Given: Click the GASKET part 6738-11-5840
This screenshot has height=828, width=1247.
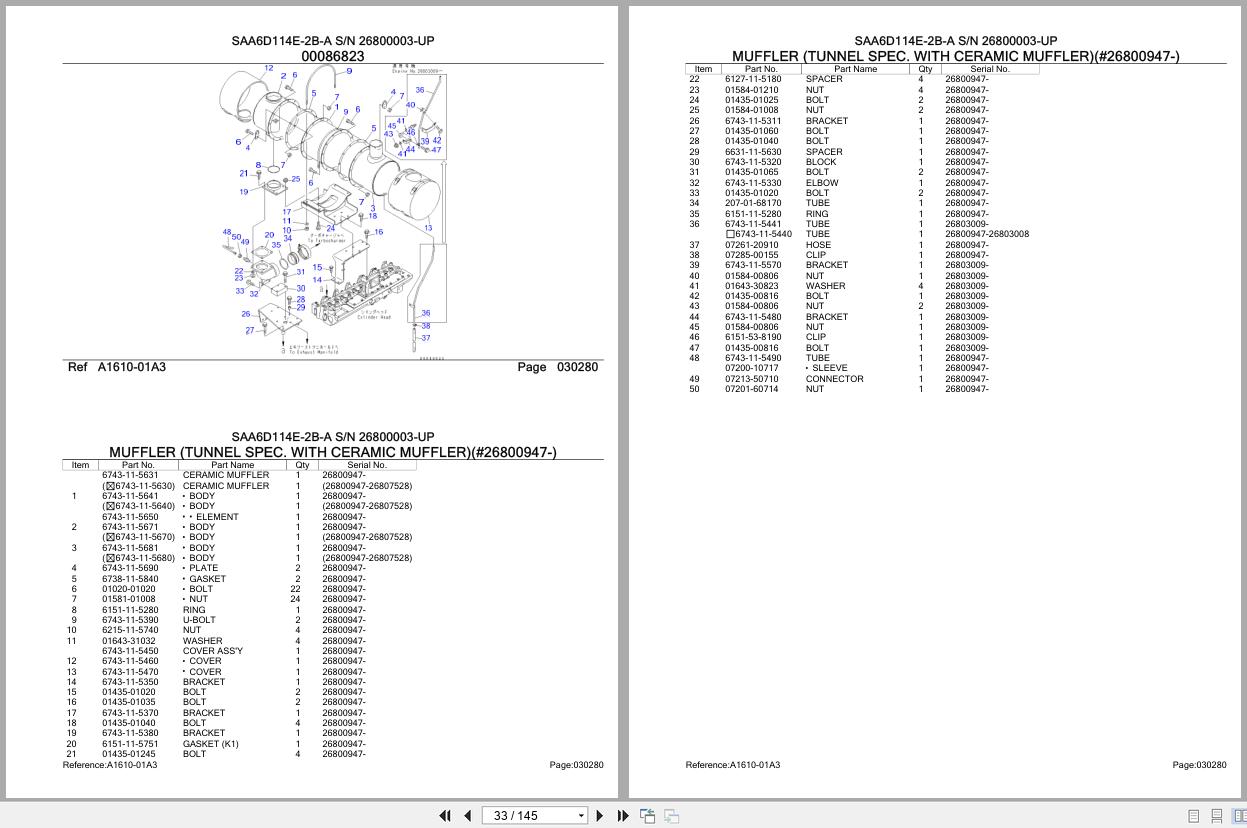Looking at the screenshot, I should pyautogui.click(x=130, y=579).
